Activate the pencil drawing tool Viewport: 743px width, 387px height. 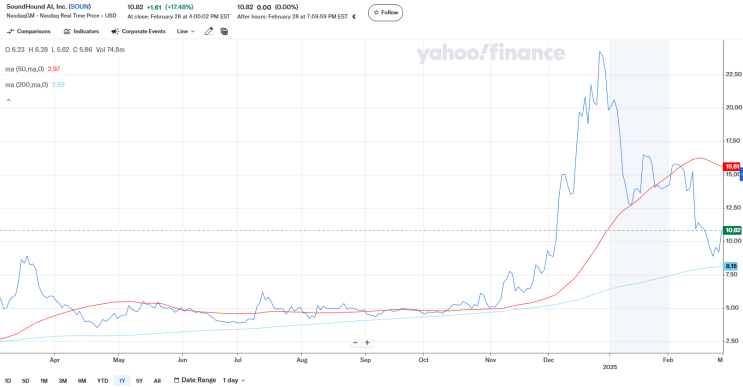click(208, 31)
